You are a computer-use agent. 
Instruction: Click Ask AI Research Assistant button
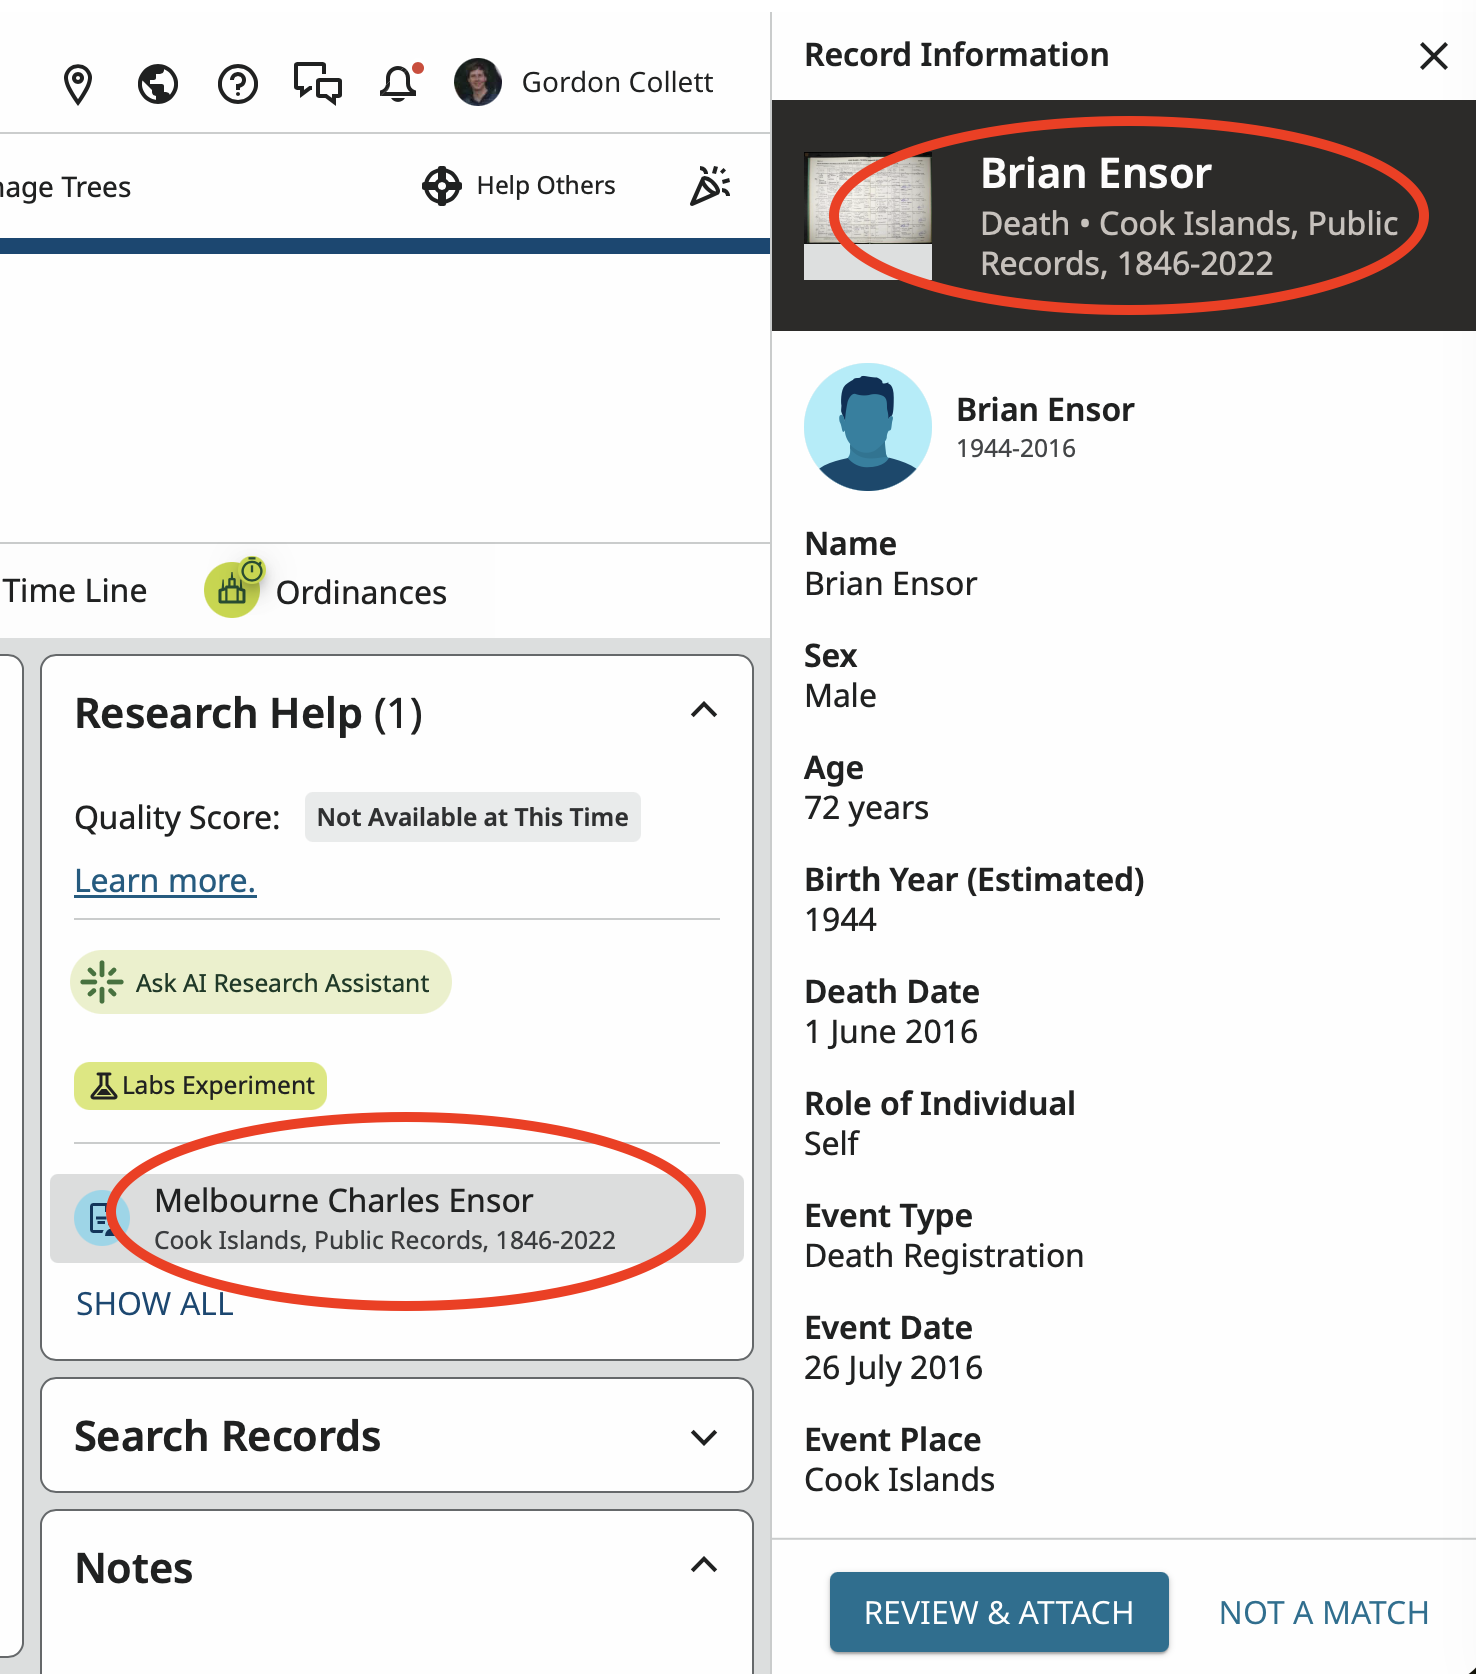point(261,982)
